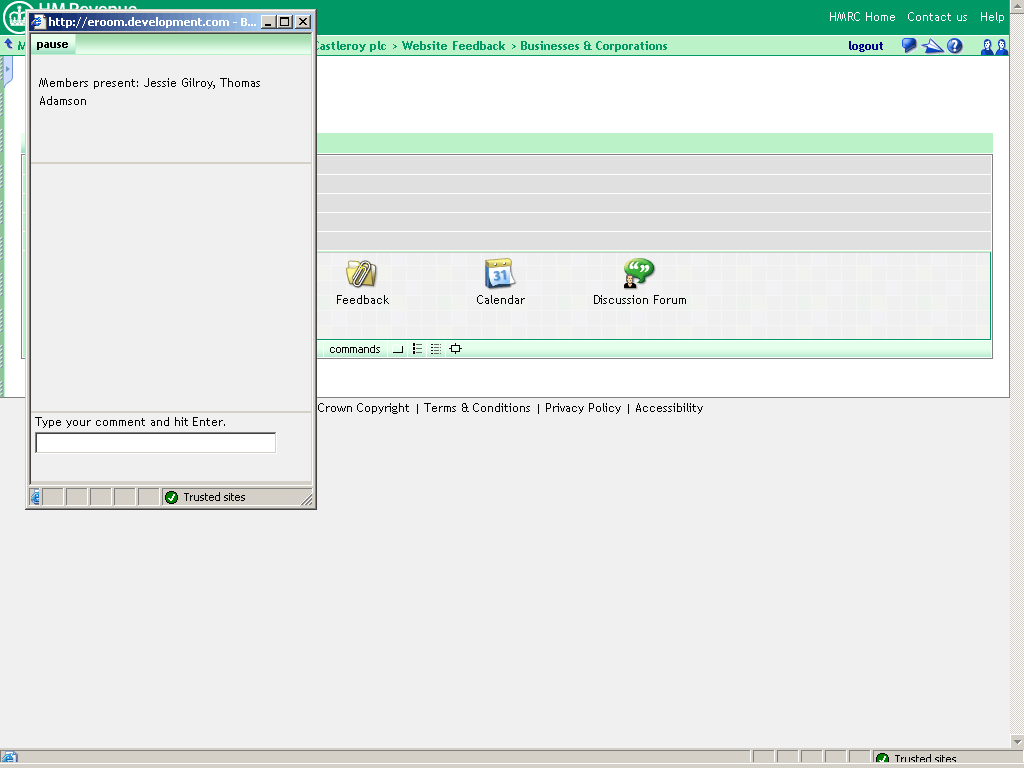Open the Contact us link
1024x768 pixels.
coord(937,17)
